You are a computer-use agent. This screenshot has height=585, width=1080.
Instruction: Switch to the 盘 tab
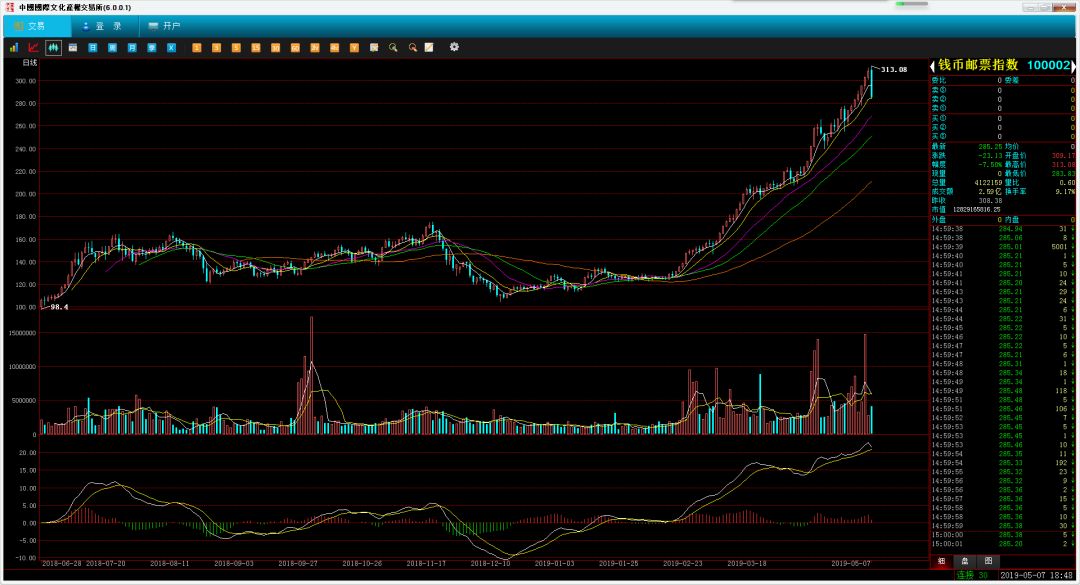coord(965,561)
